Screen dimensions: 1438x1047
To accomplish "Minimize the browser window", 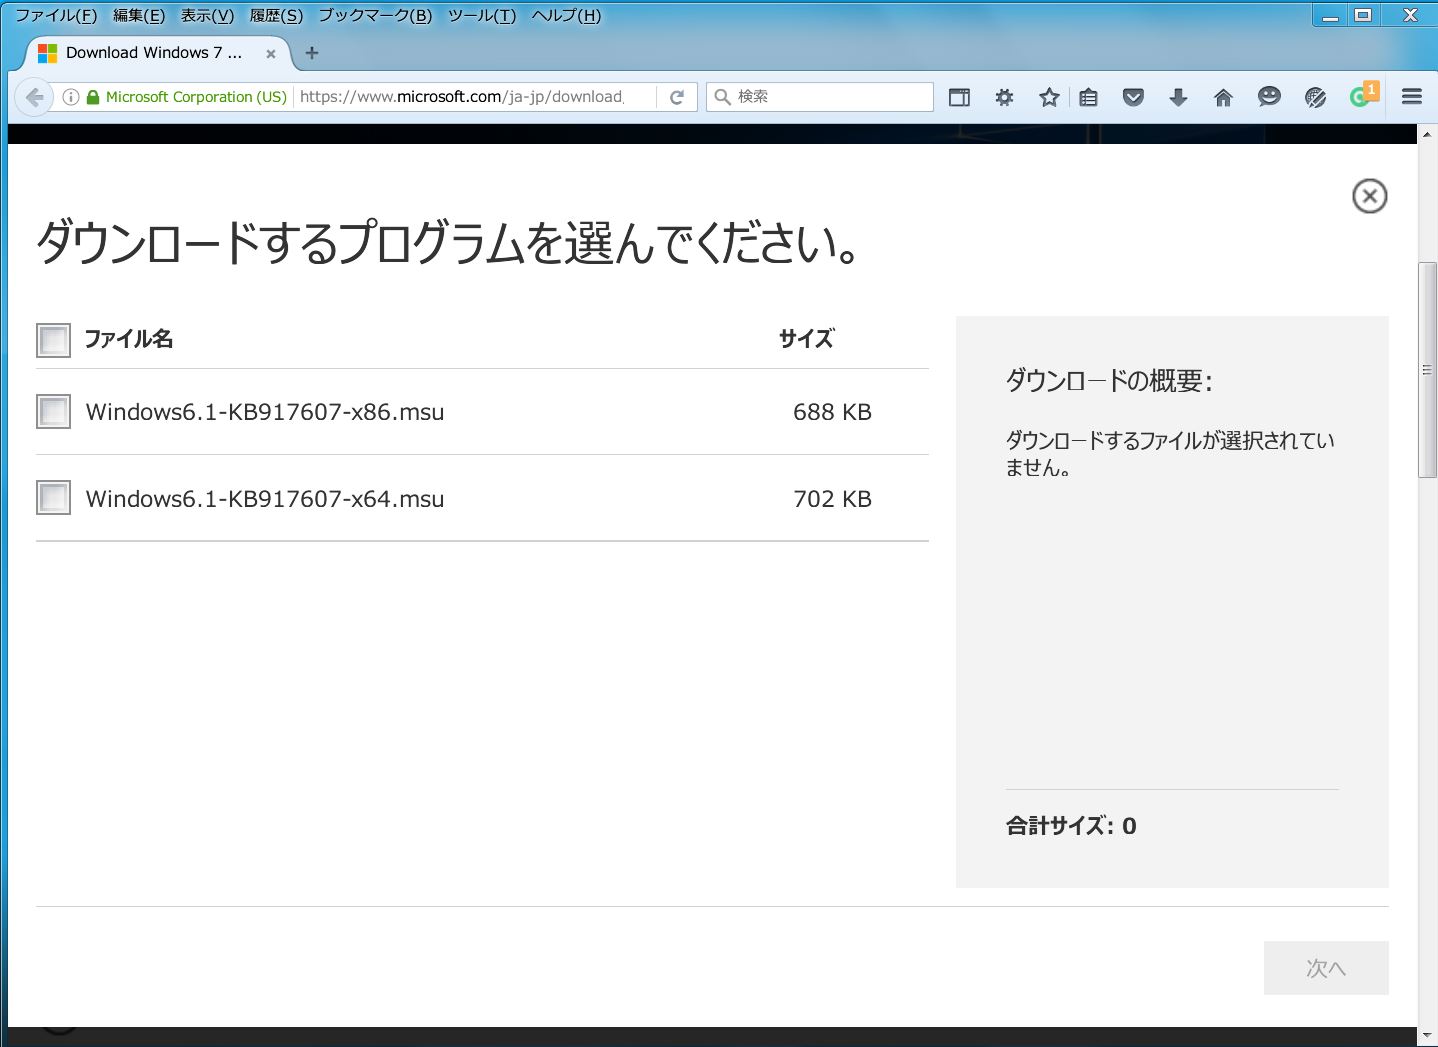I will click(x=1330, y=15).
